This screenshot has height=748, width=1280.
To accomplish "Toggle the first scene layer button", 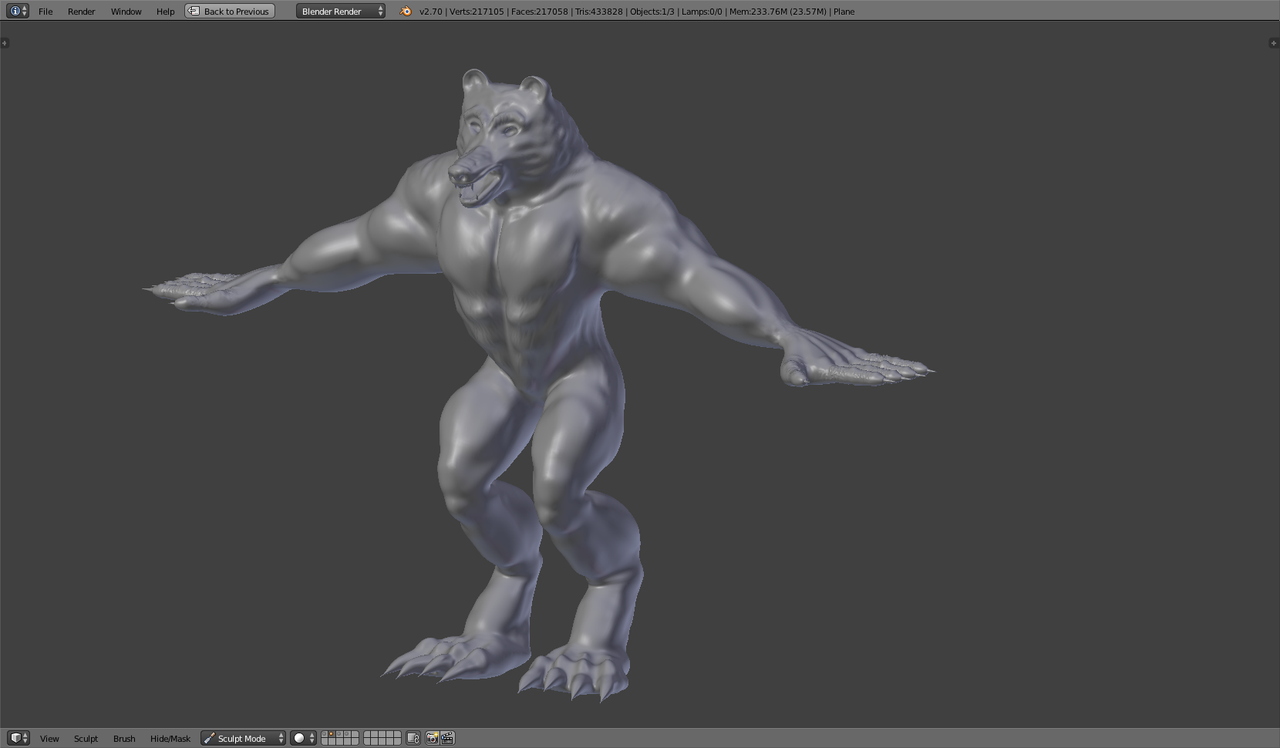I will (326, 734).
